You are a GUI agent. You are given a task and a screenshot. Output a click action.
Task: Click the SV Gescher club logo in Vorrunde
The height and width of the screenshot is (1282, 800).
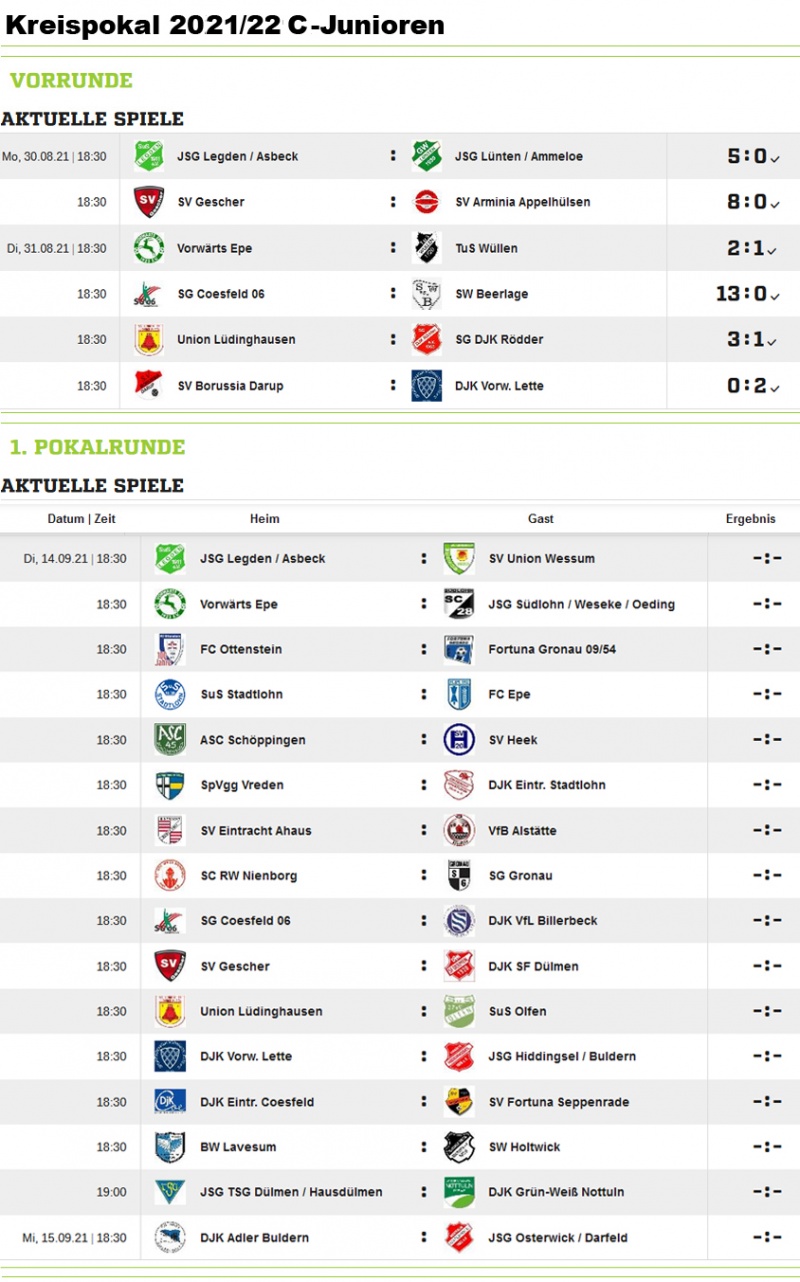pyautogui.click(x=149, y=202)
